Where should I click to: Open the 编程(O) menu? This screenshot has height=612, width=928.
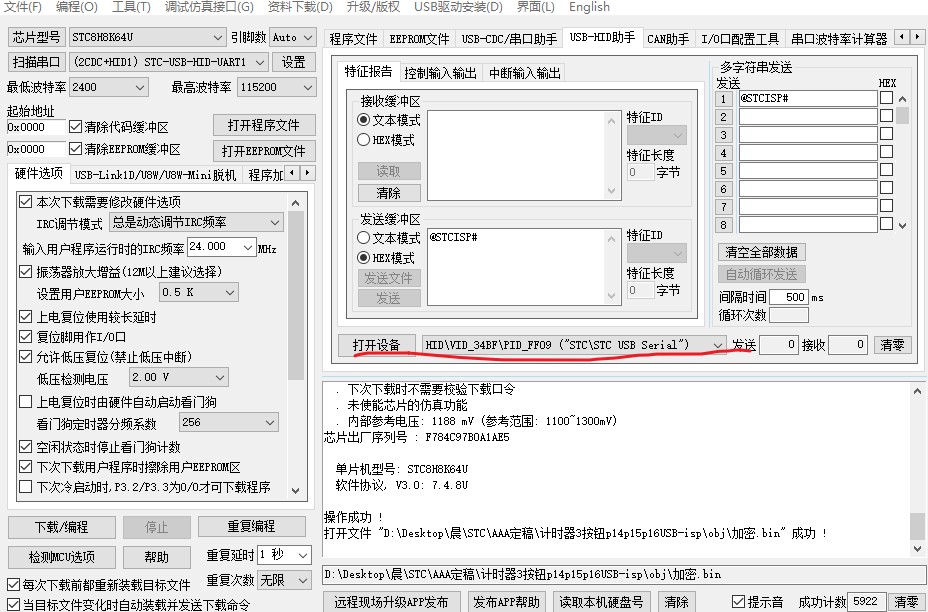point(76,7)
